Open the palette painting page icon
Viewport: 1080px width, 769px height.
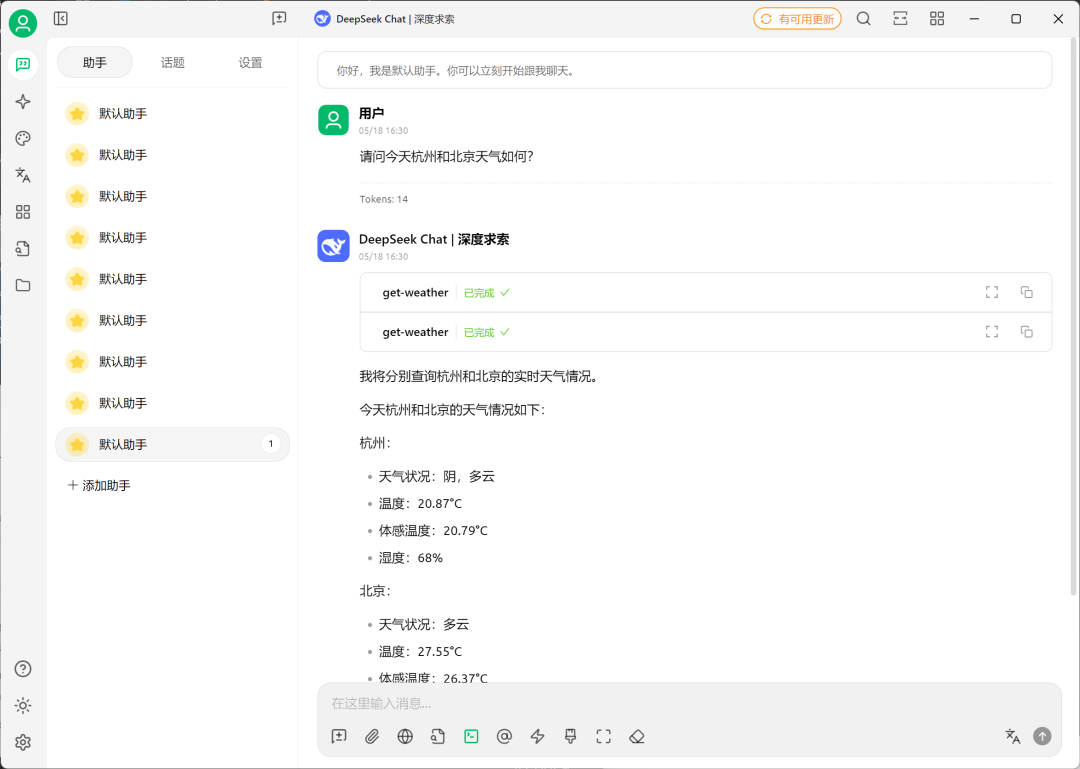pyautogui.click(x=23, y=139)
